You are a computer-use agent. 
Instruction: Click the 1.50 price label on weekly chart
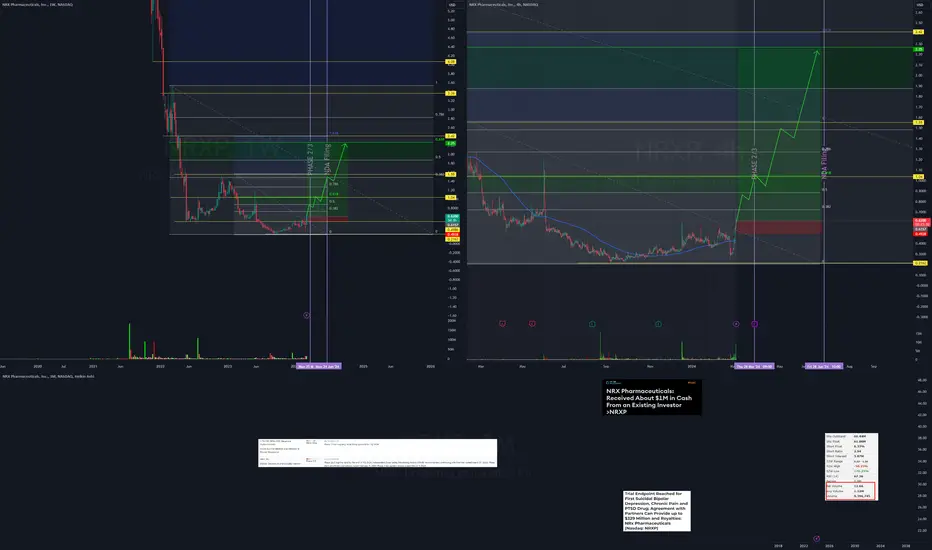pos(451,174)
